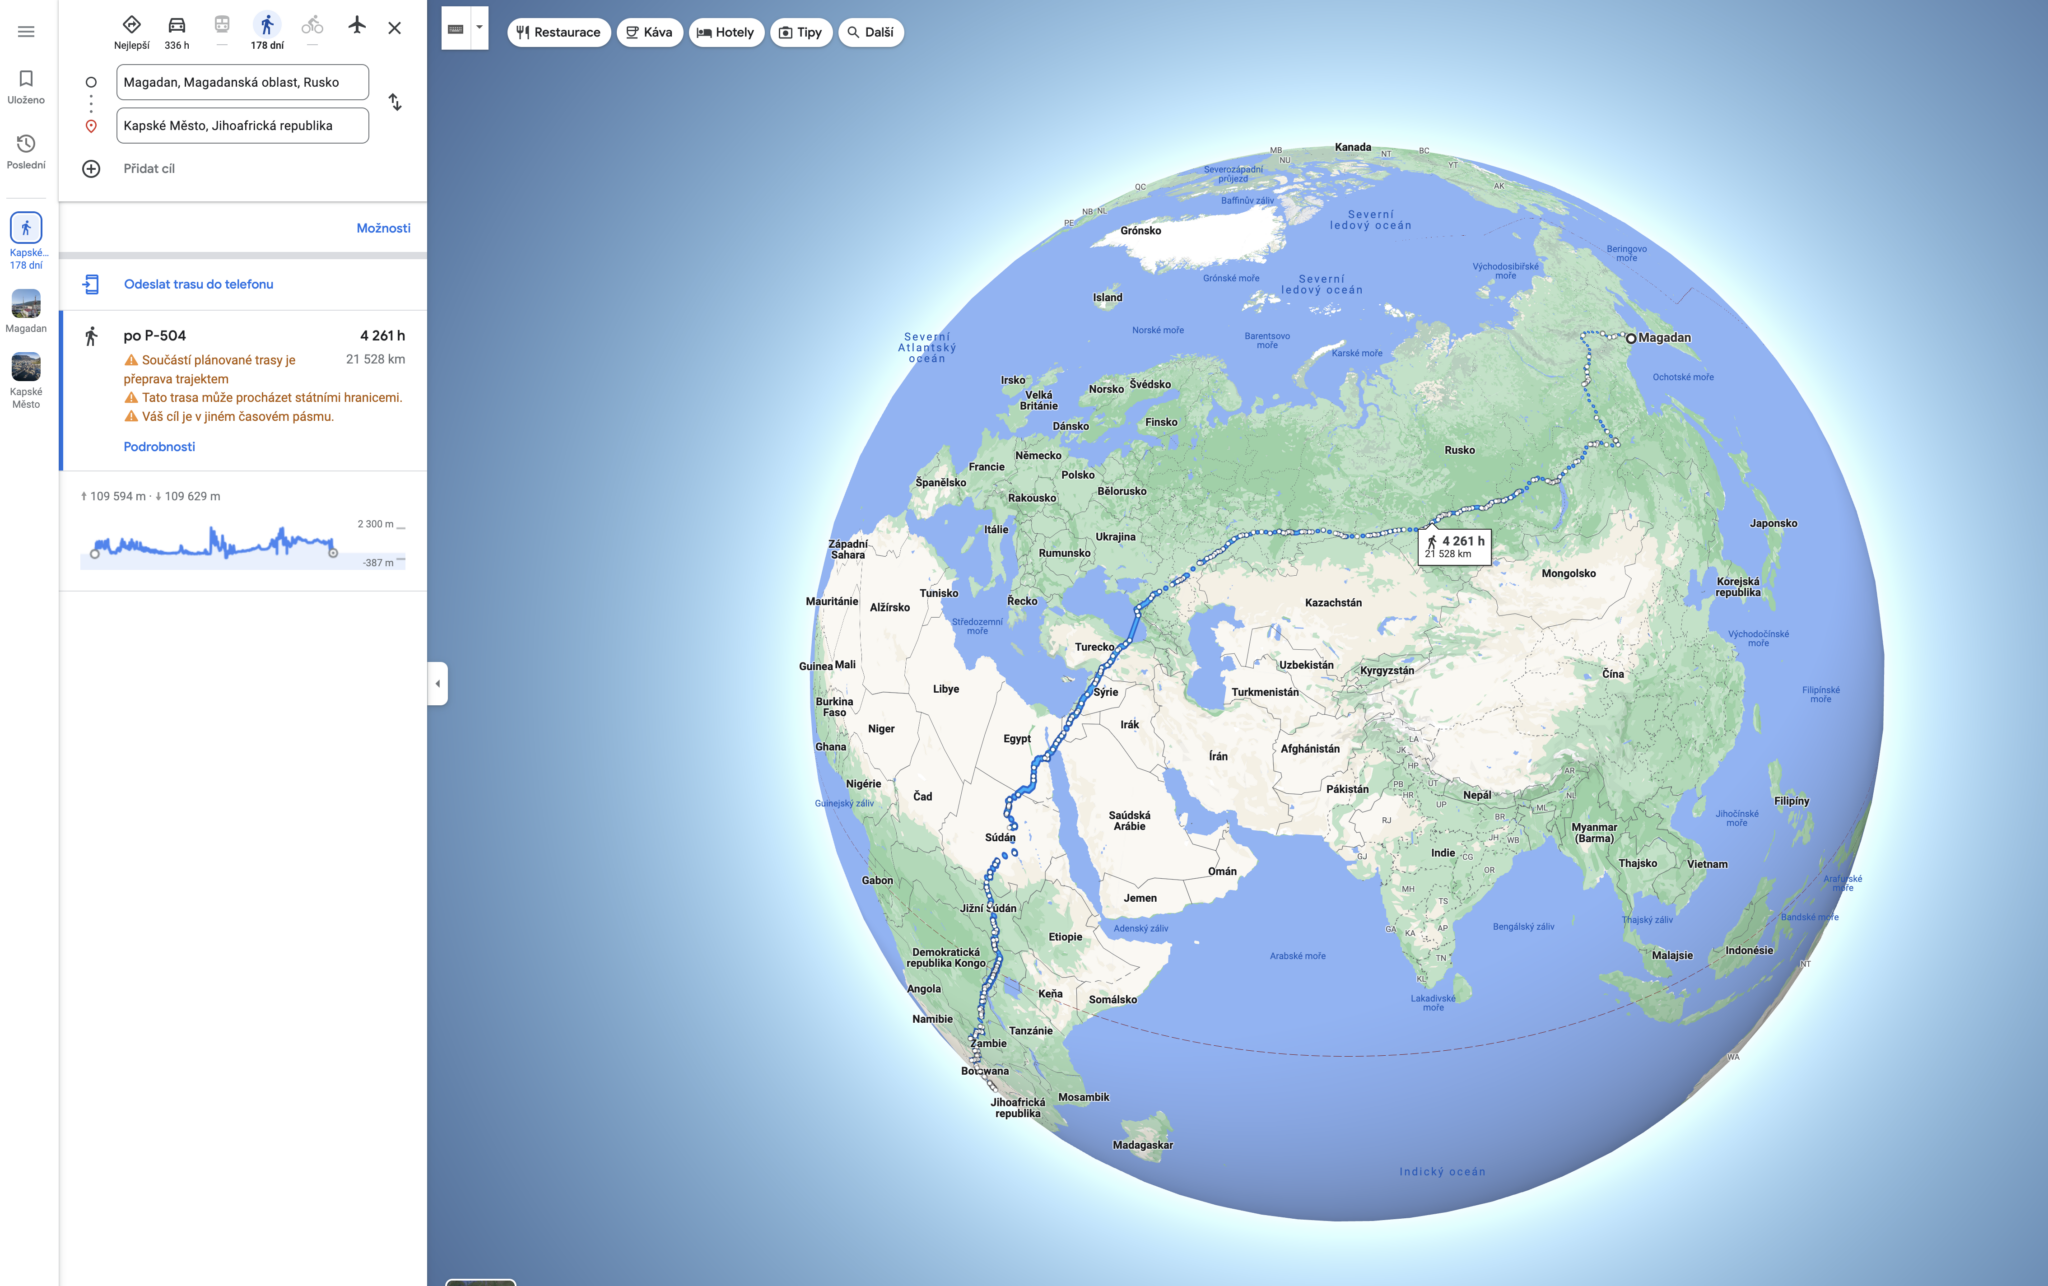Image resolution: width=2048 pixels, height=1286 pixels.
Task: Choose the public transit travel mode
Action: (x=222, y=24)
